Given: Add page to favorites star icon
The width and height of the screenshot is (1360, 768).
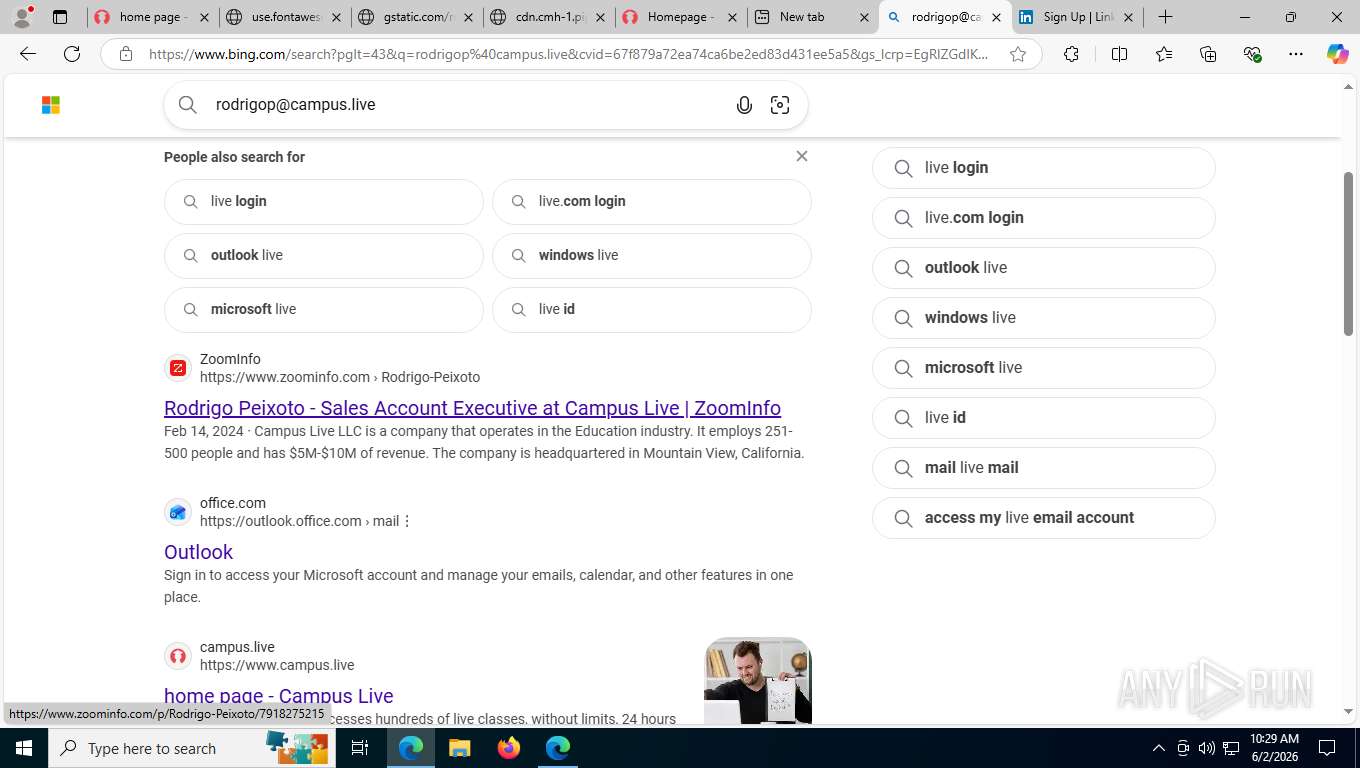Looking at the screenshot, I should (1018, 54).
